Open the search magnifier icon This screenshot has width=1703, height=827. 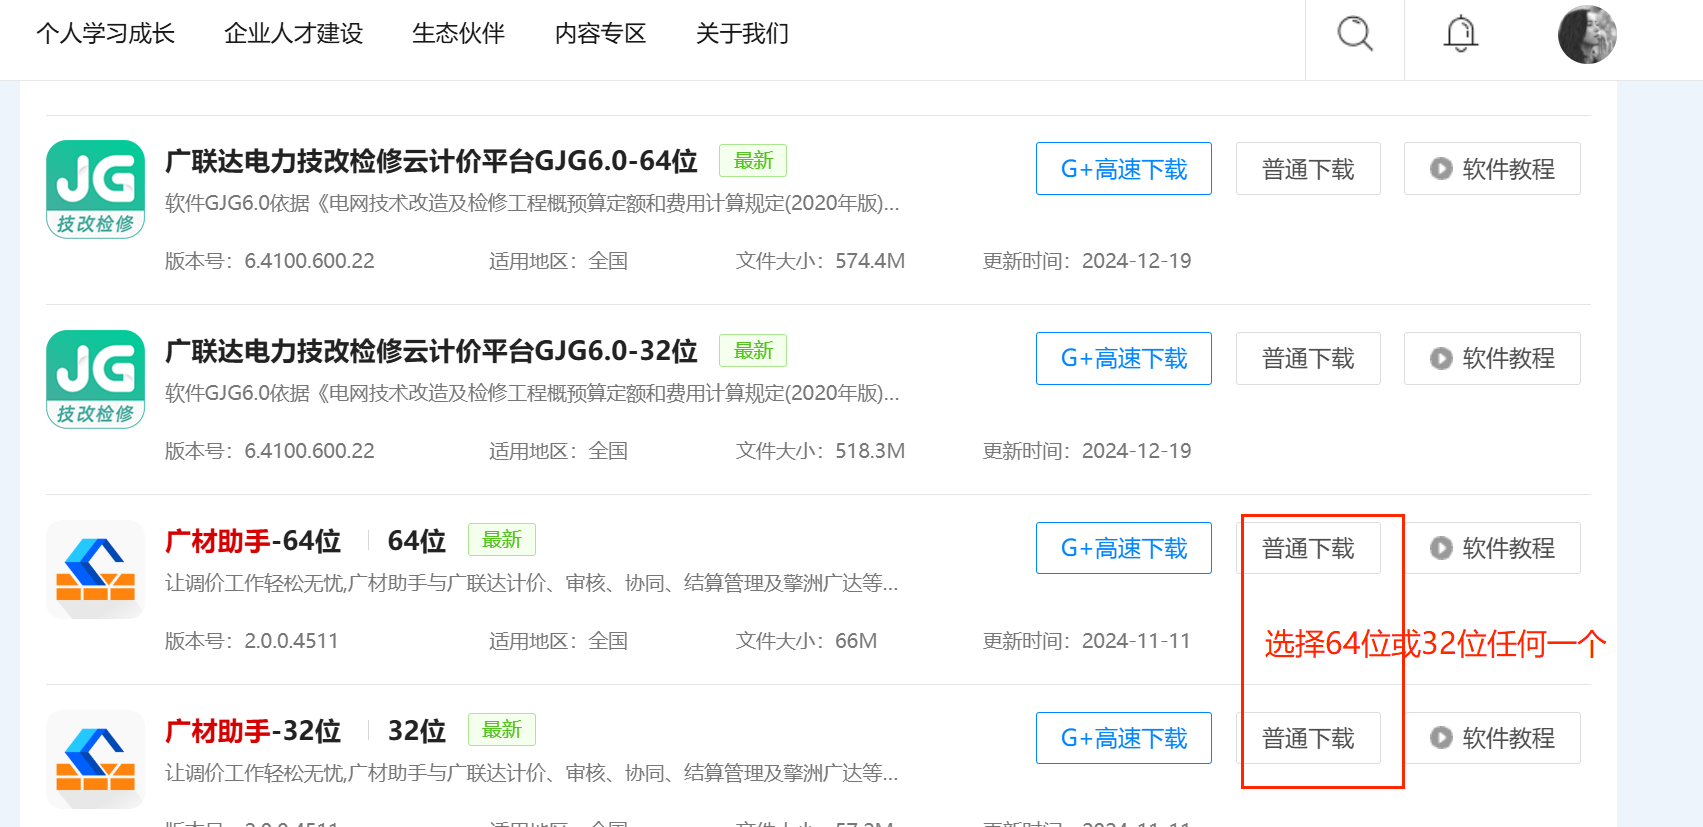coord(1355,34)
